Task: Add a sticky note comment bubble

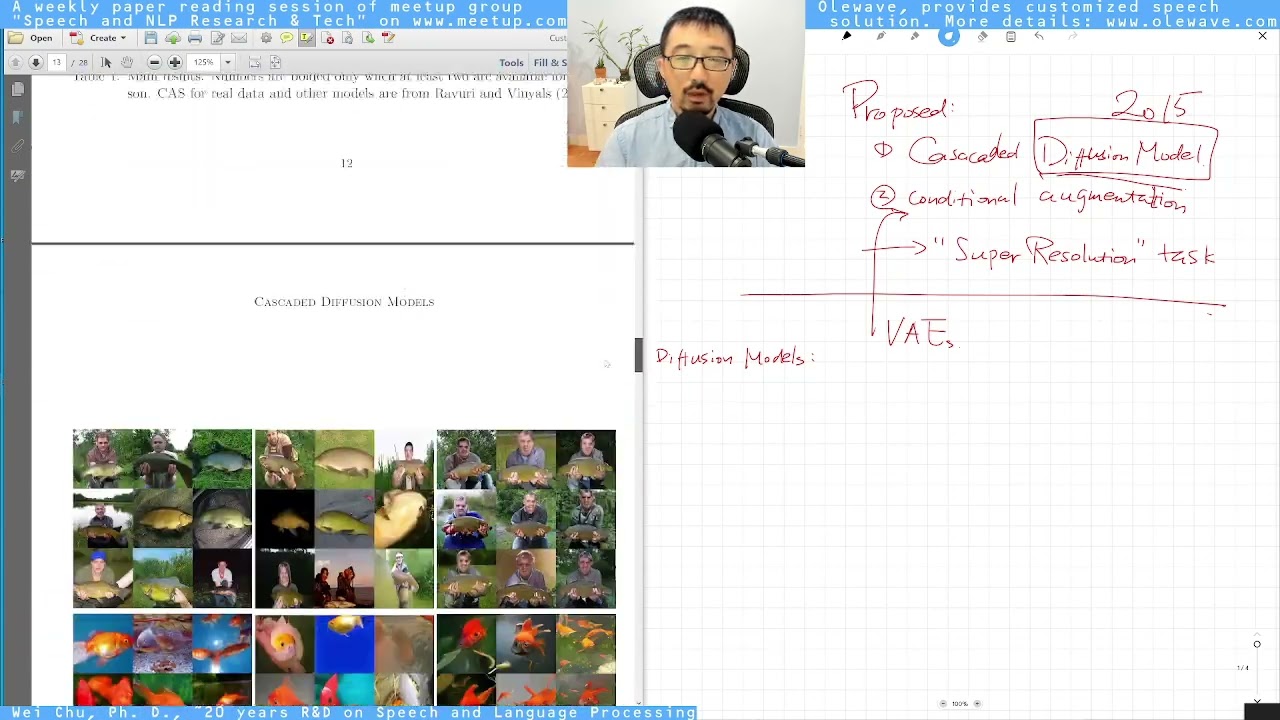Action: (286, 38)
